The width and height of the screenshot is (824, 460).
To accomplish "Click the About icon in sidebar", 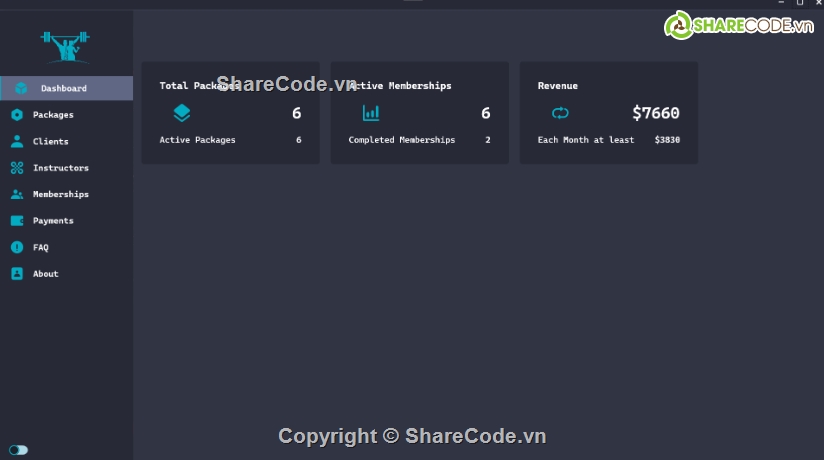I will coord(17,274).
